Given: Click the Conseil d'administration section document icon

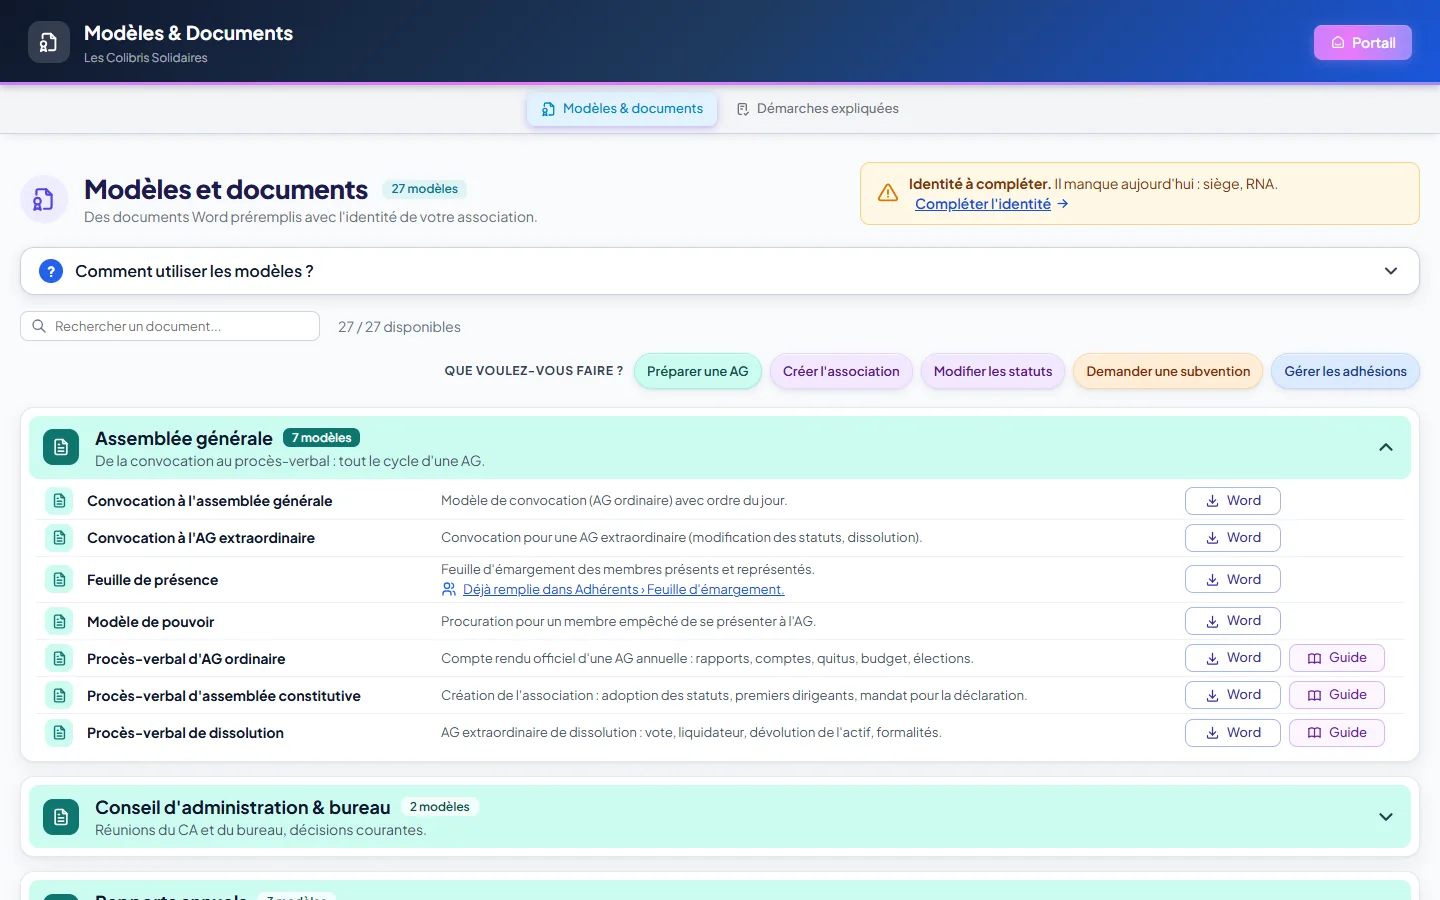Looking at the screenshot, I should pos(61,817).
